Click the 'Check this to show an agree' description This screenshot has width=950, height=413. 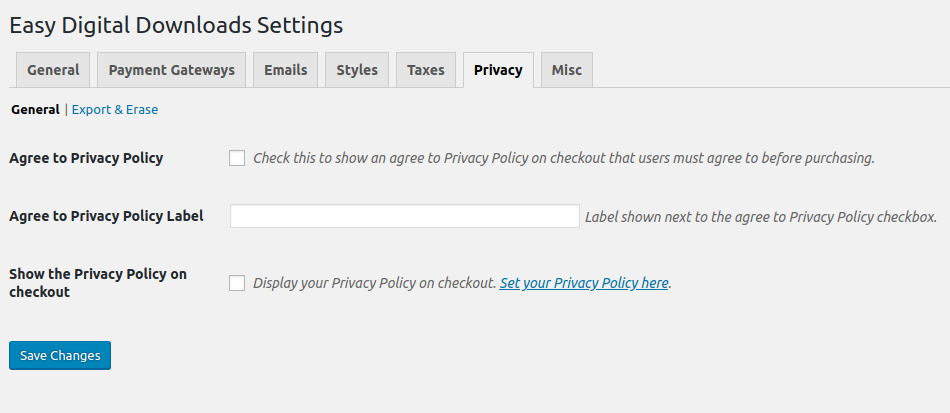(564, 158)
